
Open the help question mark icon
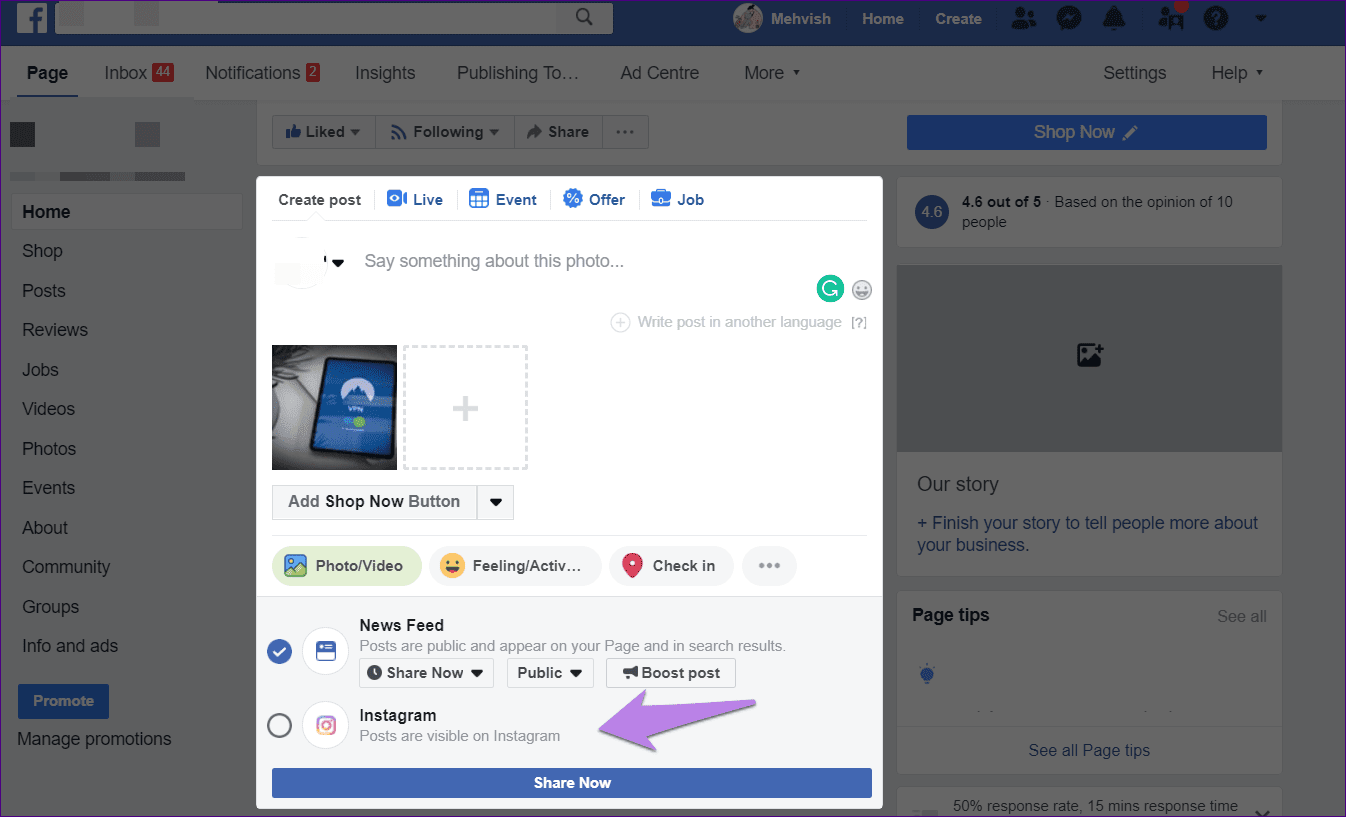[x=1215, y=18]
